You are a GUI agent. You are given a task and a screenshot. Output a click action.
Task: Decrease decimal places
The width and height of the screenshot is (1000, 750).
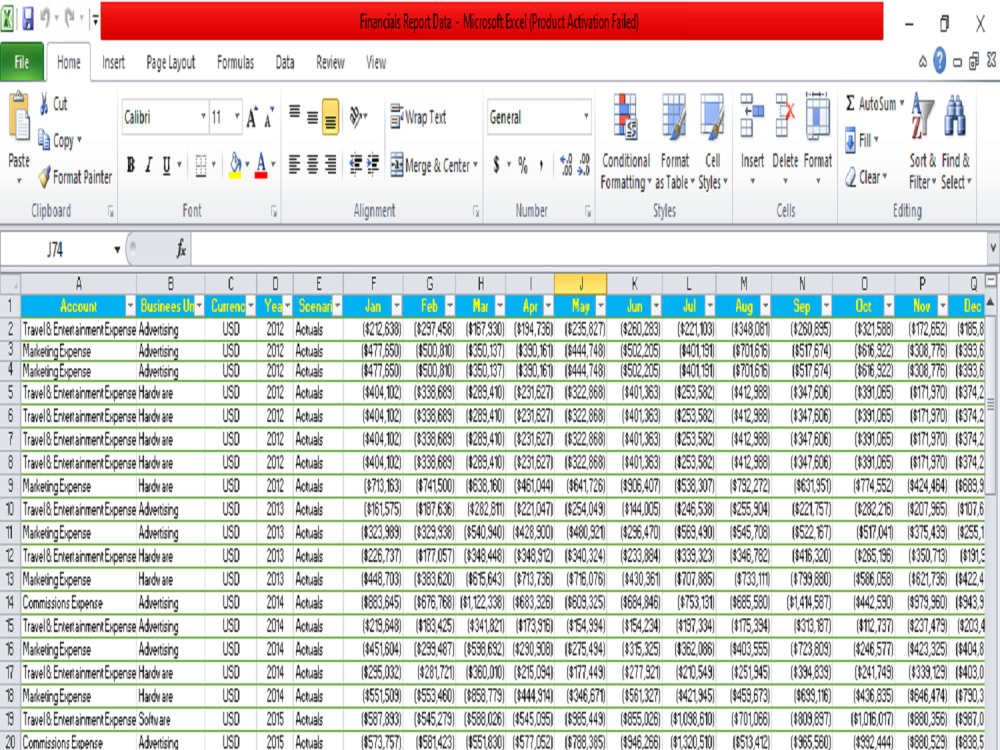click(584, 165)
